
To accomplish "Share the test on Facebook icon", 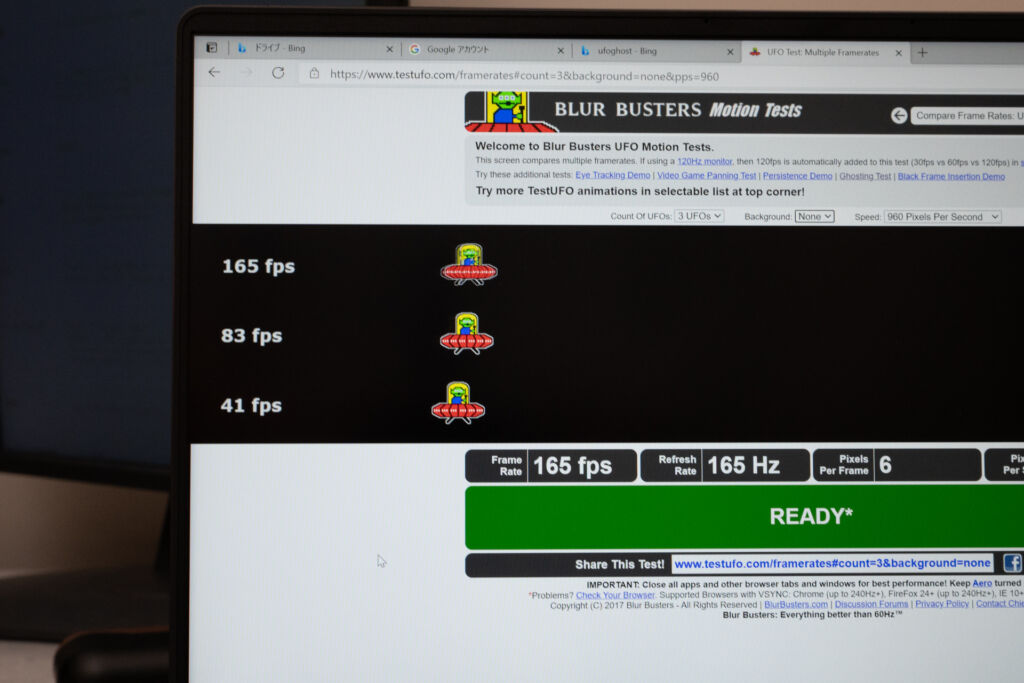I will coord(1012,563).
